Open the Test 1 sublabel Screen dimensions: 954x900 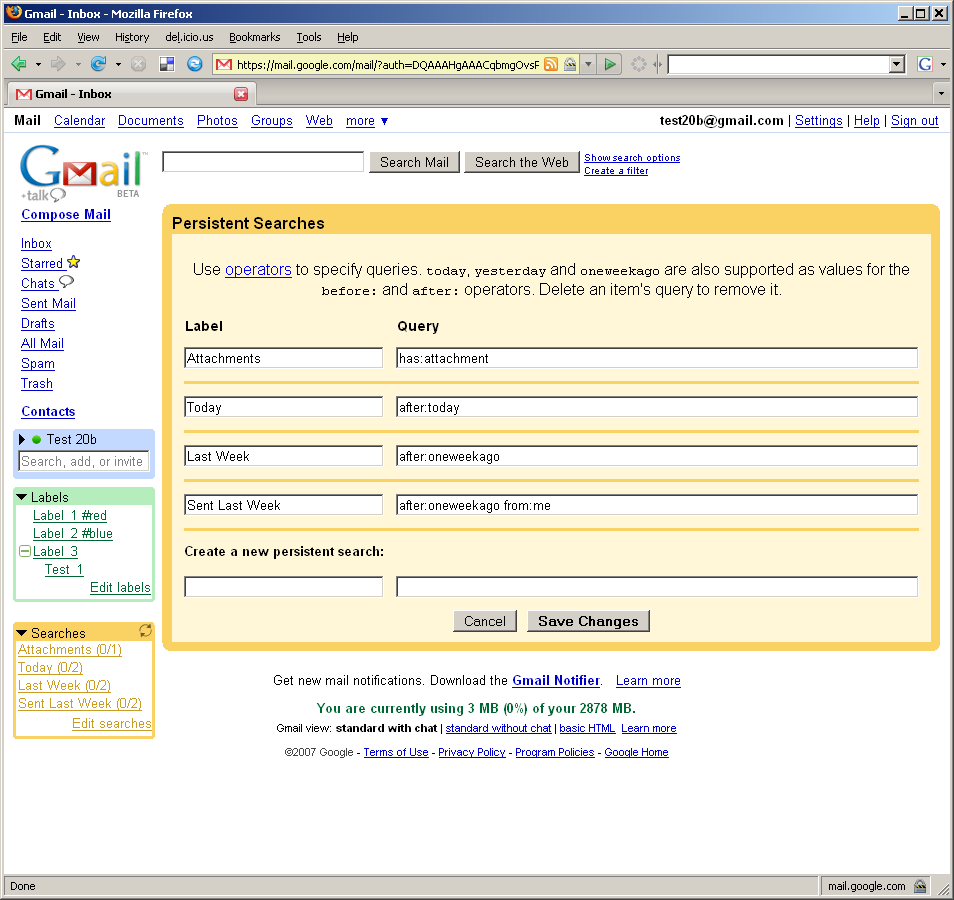64,570
